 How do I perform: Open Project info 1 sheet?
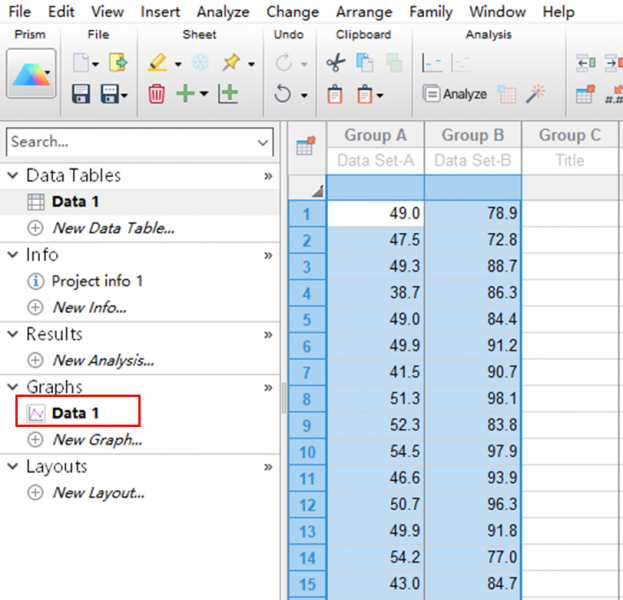click(97, 281)
